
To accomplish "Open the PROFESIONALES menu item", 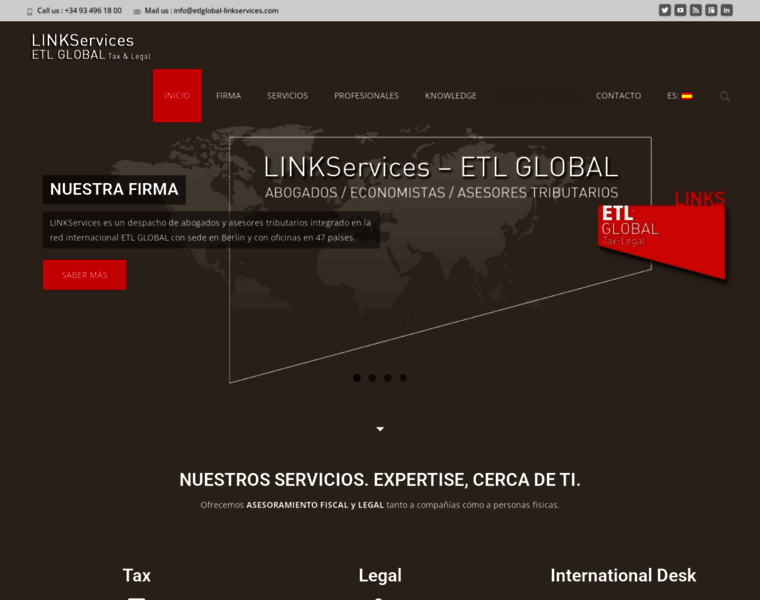I will pyautogui.click(x=366, y=96).
